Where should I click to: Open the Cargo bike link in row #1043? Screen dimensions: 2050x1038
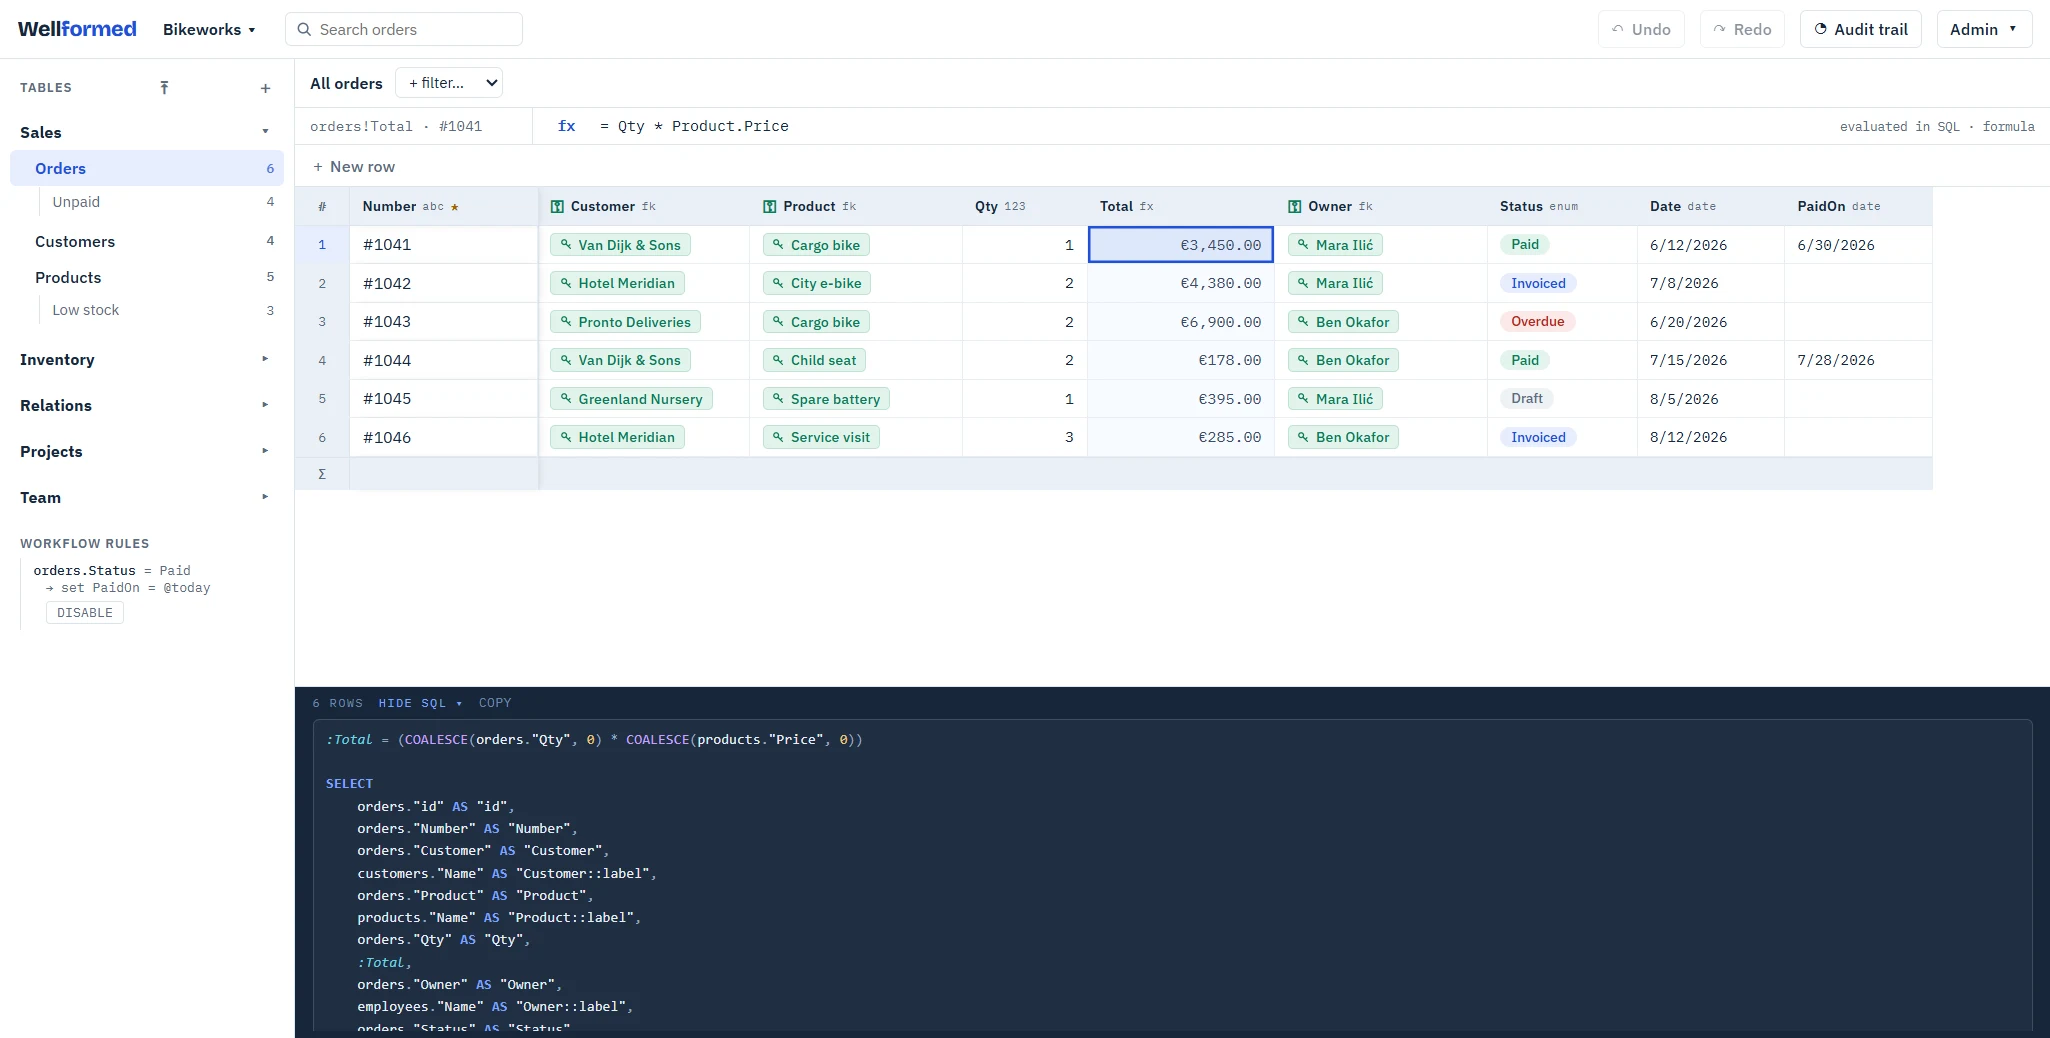click(x=816, y=322)
